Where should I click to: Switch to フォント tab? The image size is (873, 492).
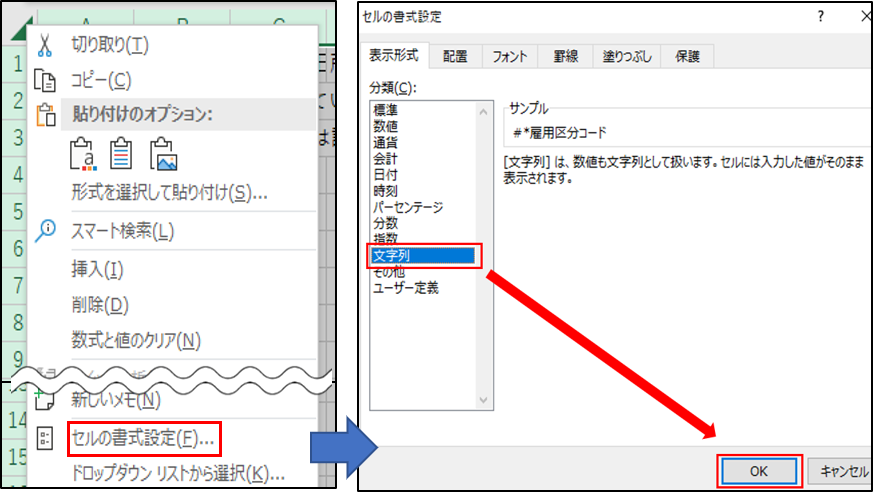(x=510, y=56)
